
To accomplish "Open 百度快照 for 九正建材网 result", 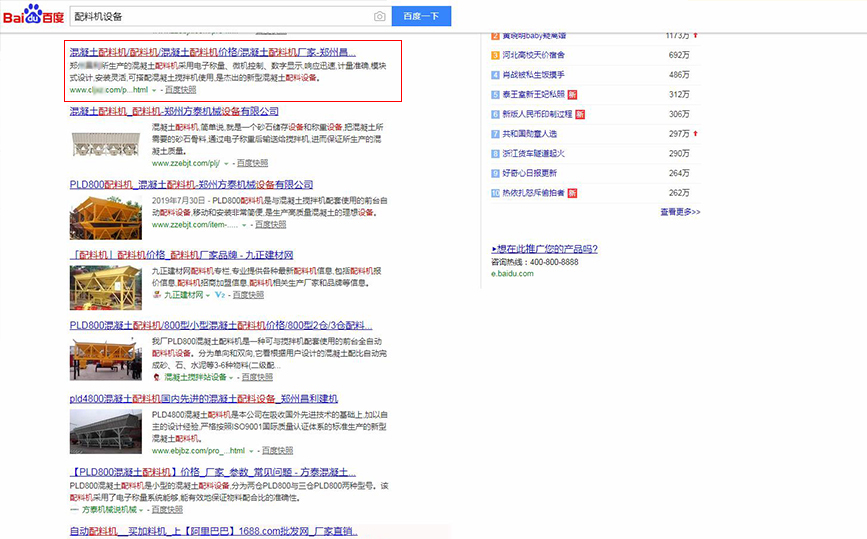I will [x=248, y=295].
